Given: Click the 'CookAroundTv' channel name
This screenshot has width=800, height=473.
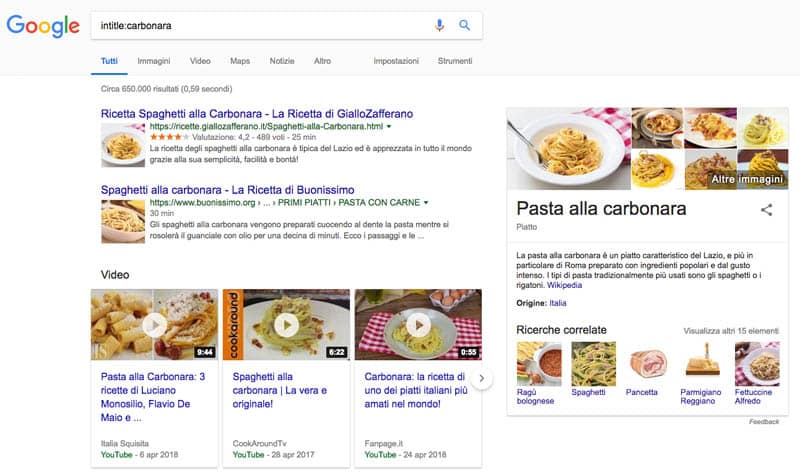Looking at the screenshot, I should pyautogui.click(x=259, y=443).
